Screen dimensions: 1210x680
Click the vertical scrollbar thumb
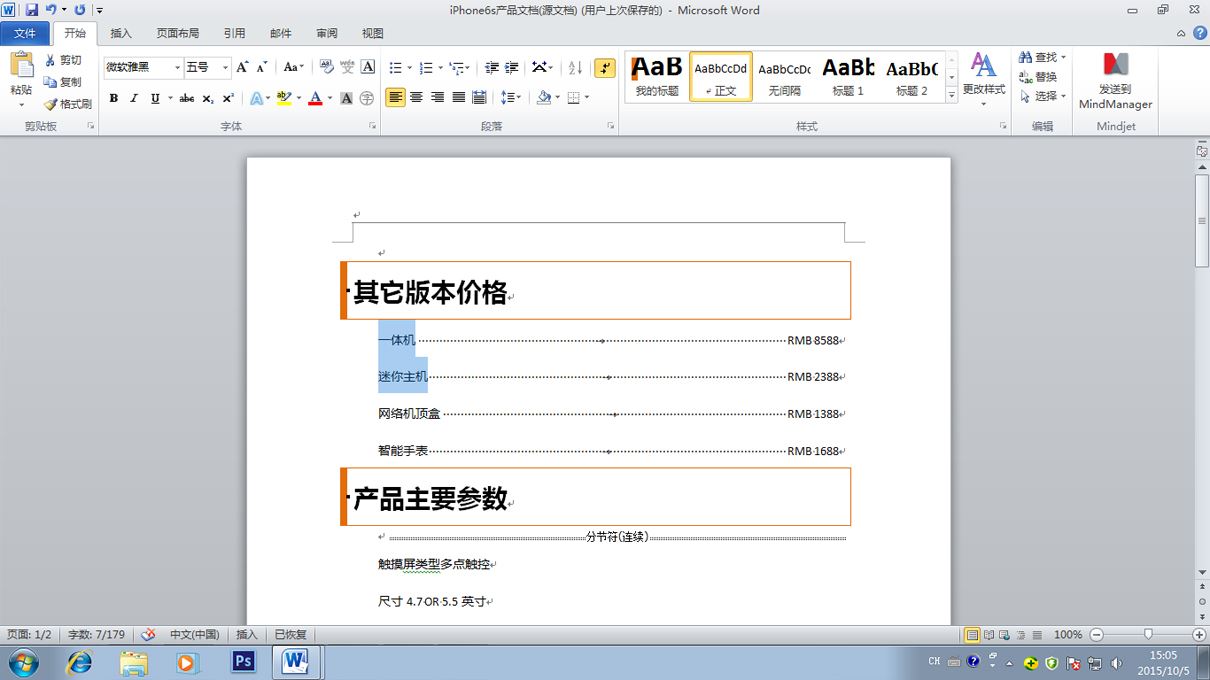coord(1202,220)
